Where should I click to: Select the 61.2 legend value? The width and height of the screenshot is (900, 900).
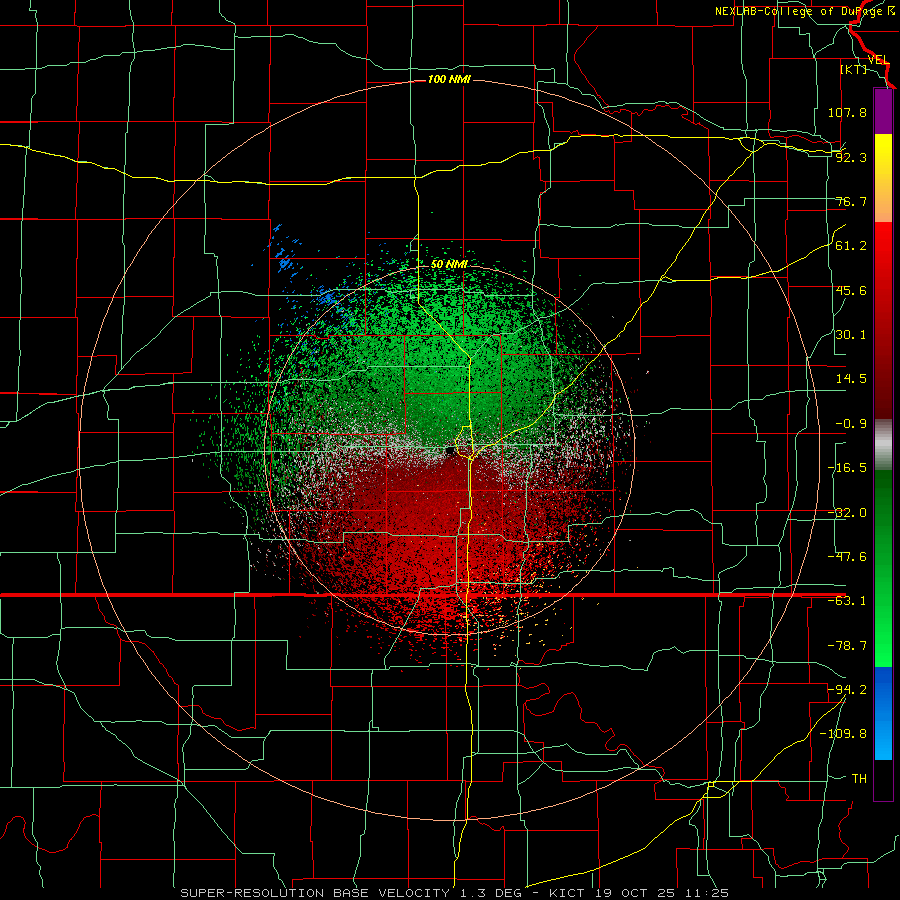851,246
